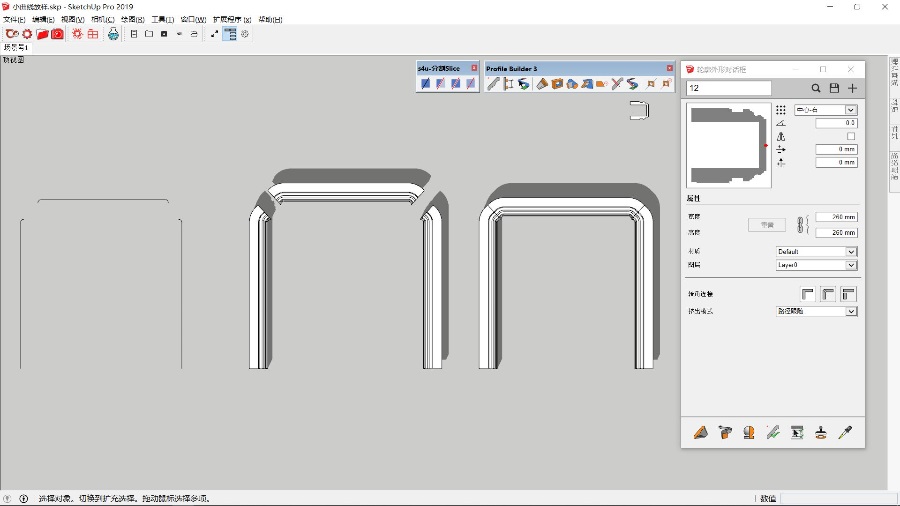Select the second corner edge style button
Viewport: 900px width, 506px height.
coord(828,294)
